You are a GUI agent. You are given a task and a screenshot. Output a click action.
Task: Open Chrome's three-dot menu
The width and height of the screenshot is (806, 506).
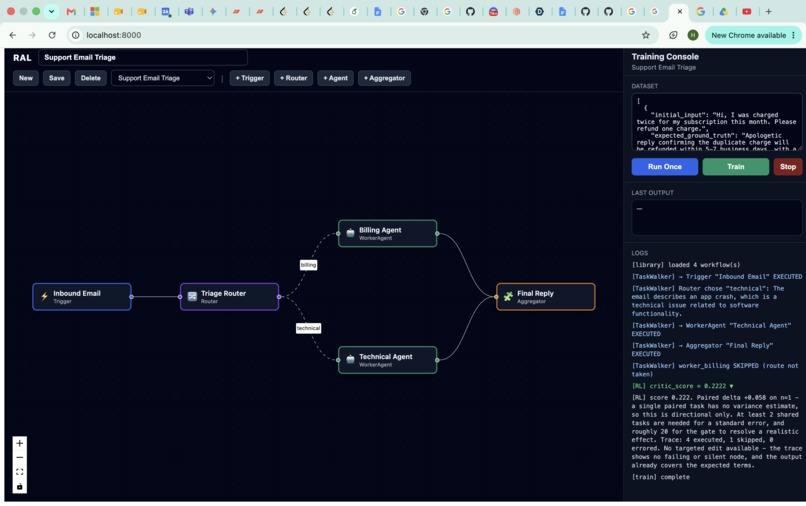coord(793,35)
